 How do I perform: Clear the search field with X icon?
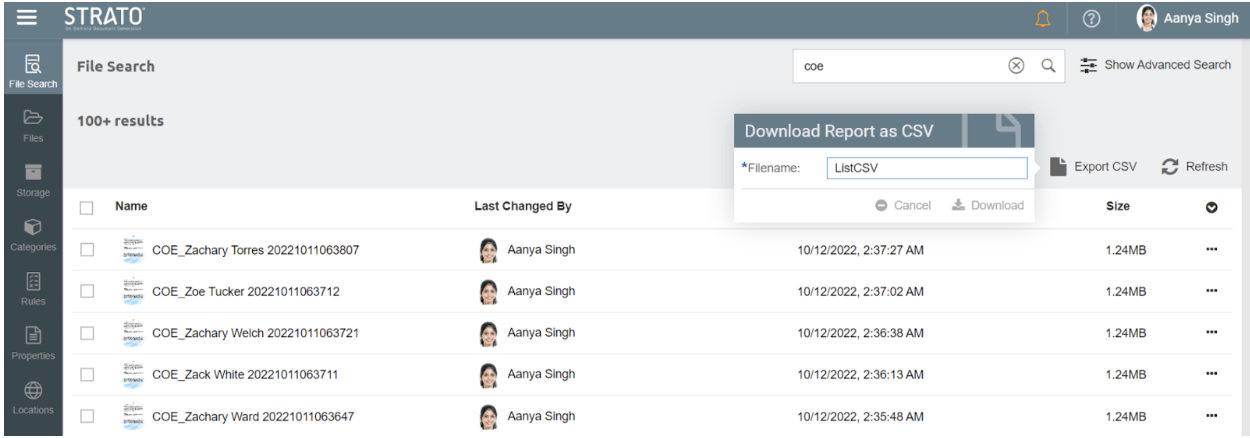1016,66
